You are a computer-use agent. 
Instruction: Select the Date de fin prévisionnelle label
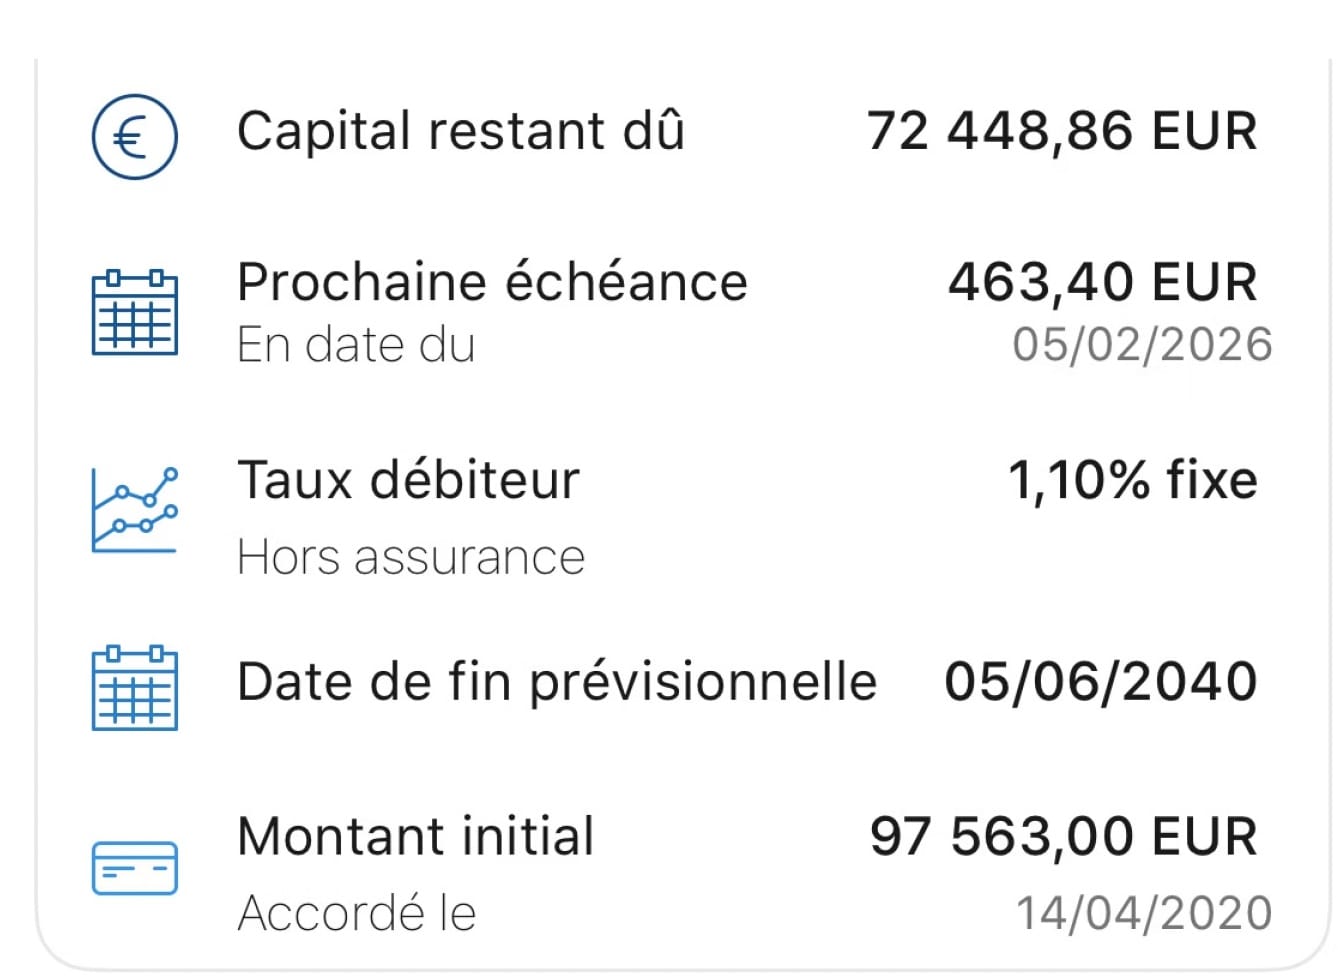pyautogui.click(x=557, y=682)
